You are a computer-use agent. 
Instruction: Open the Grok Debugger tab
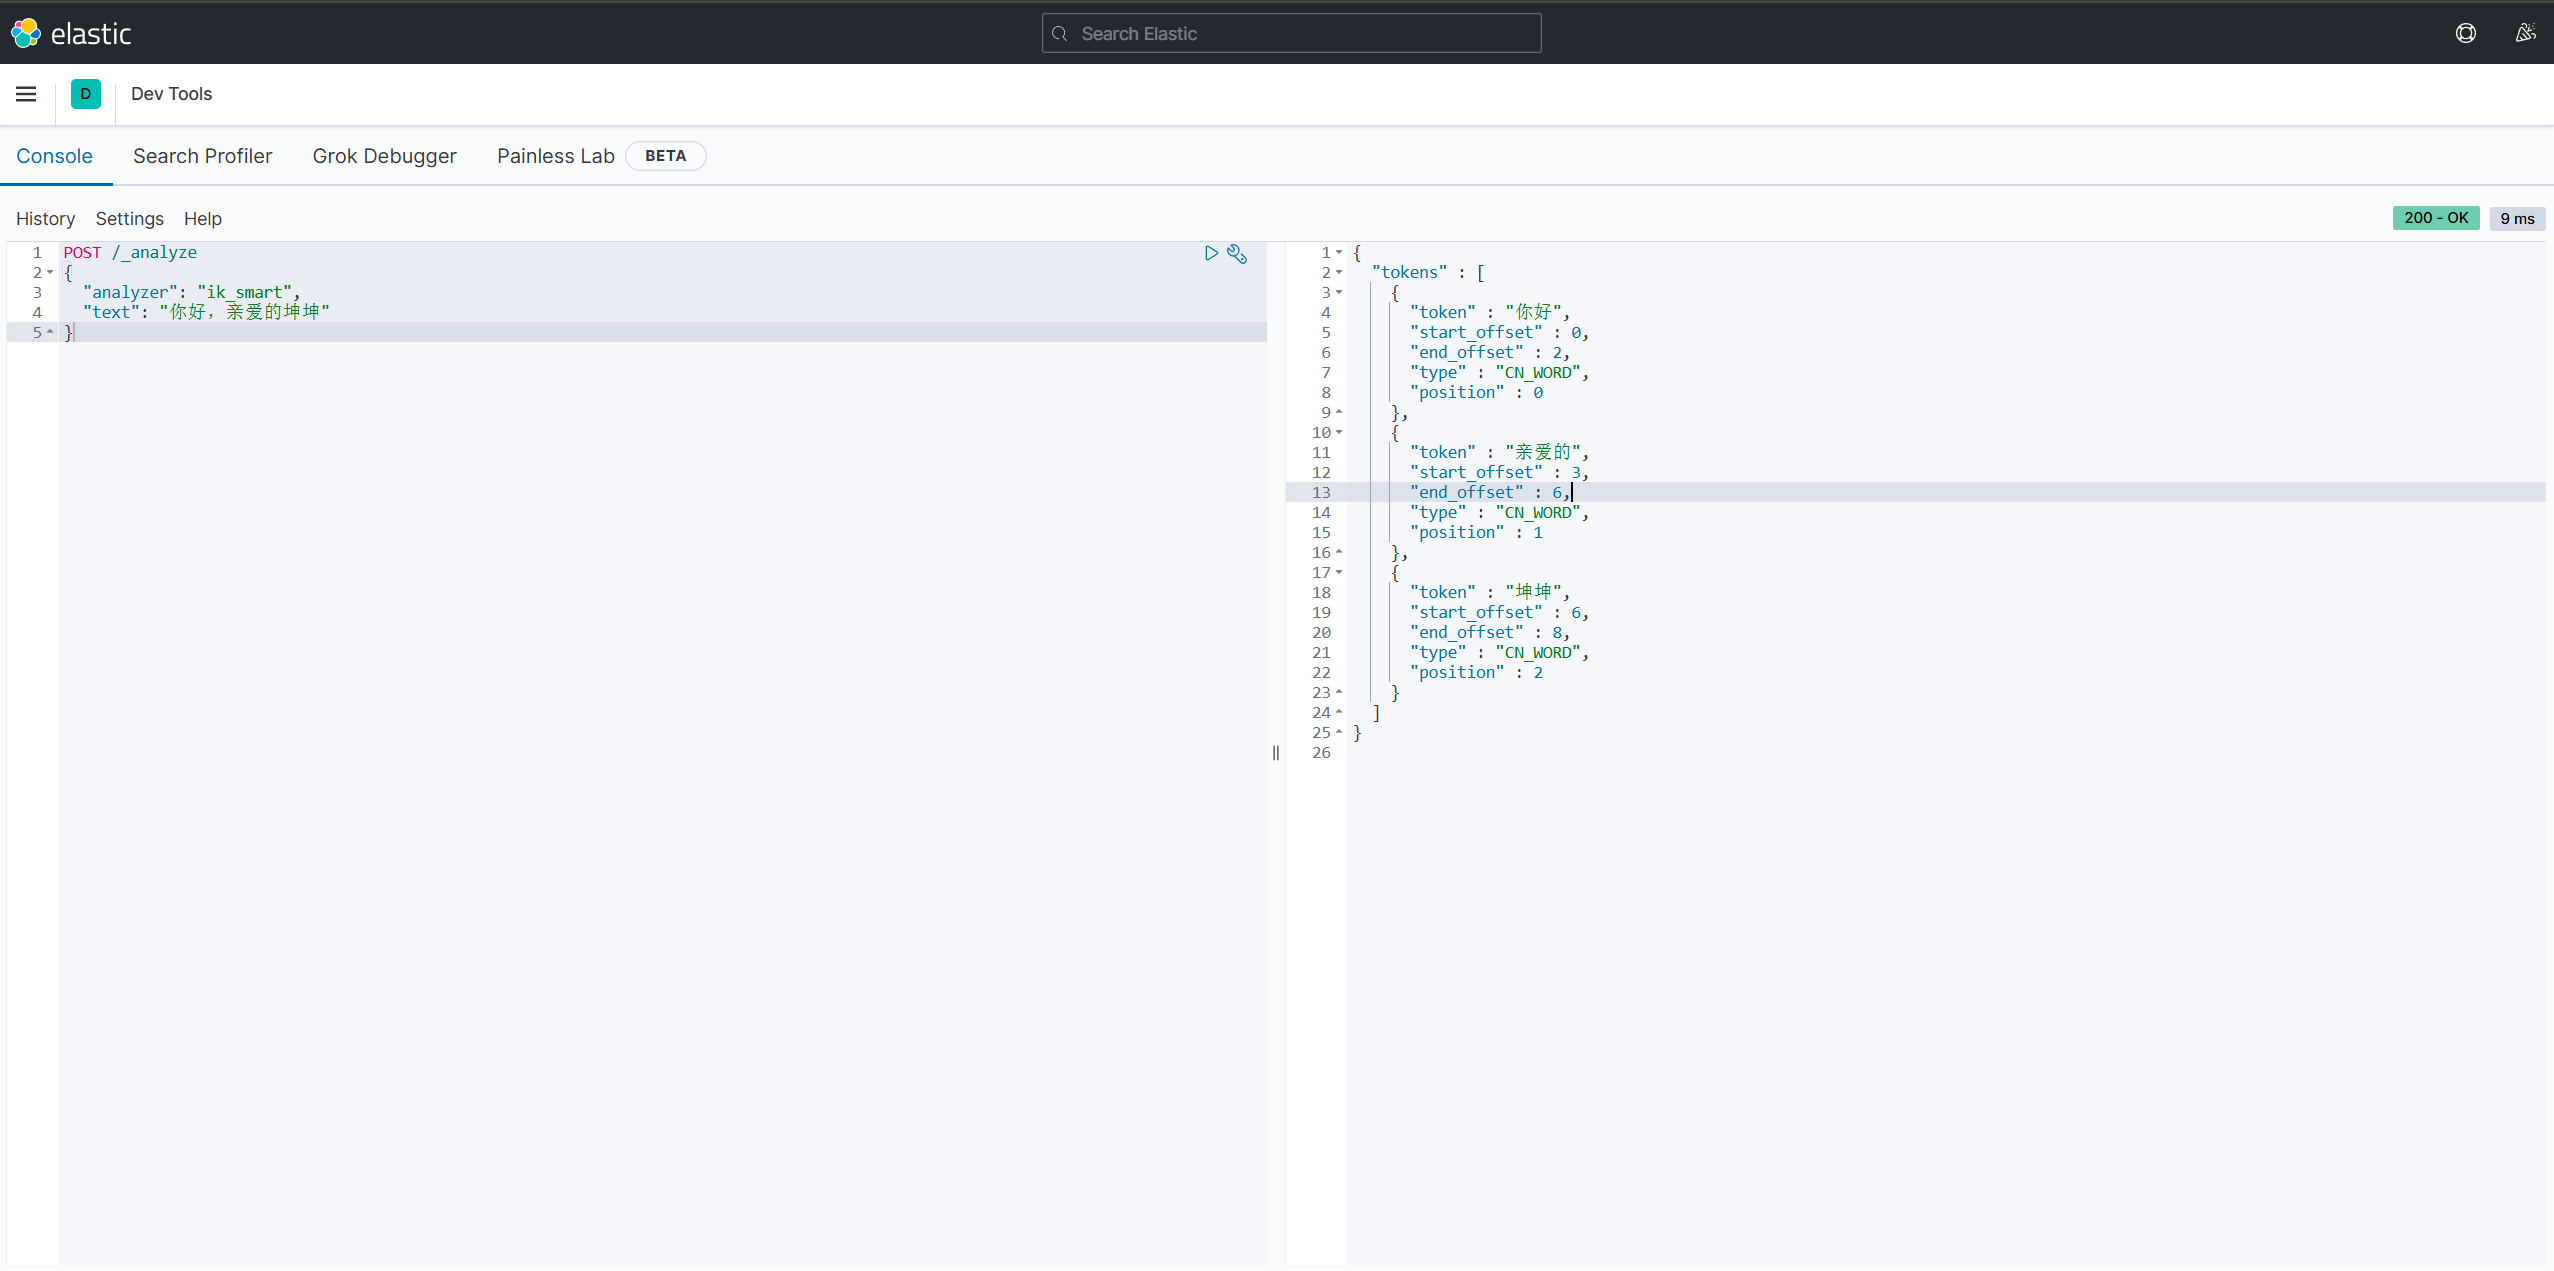click(384, 156)
